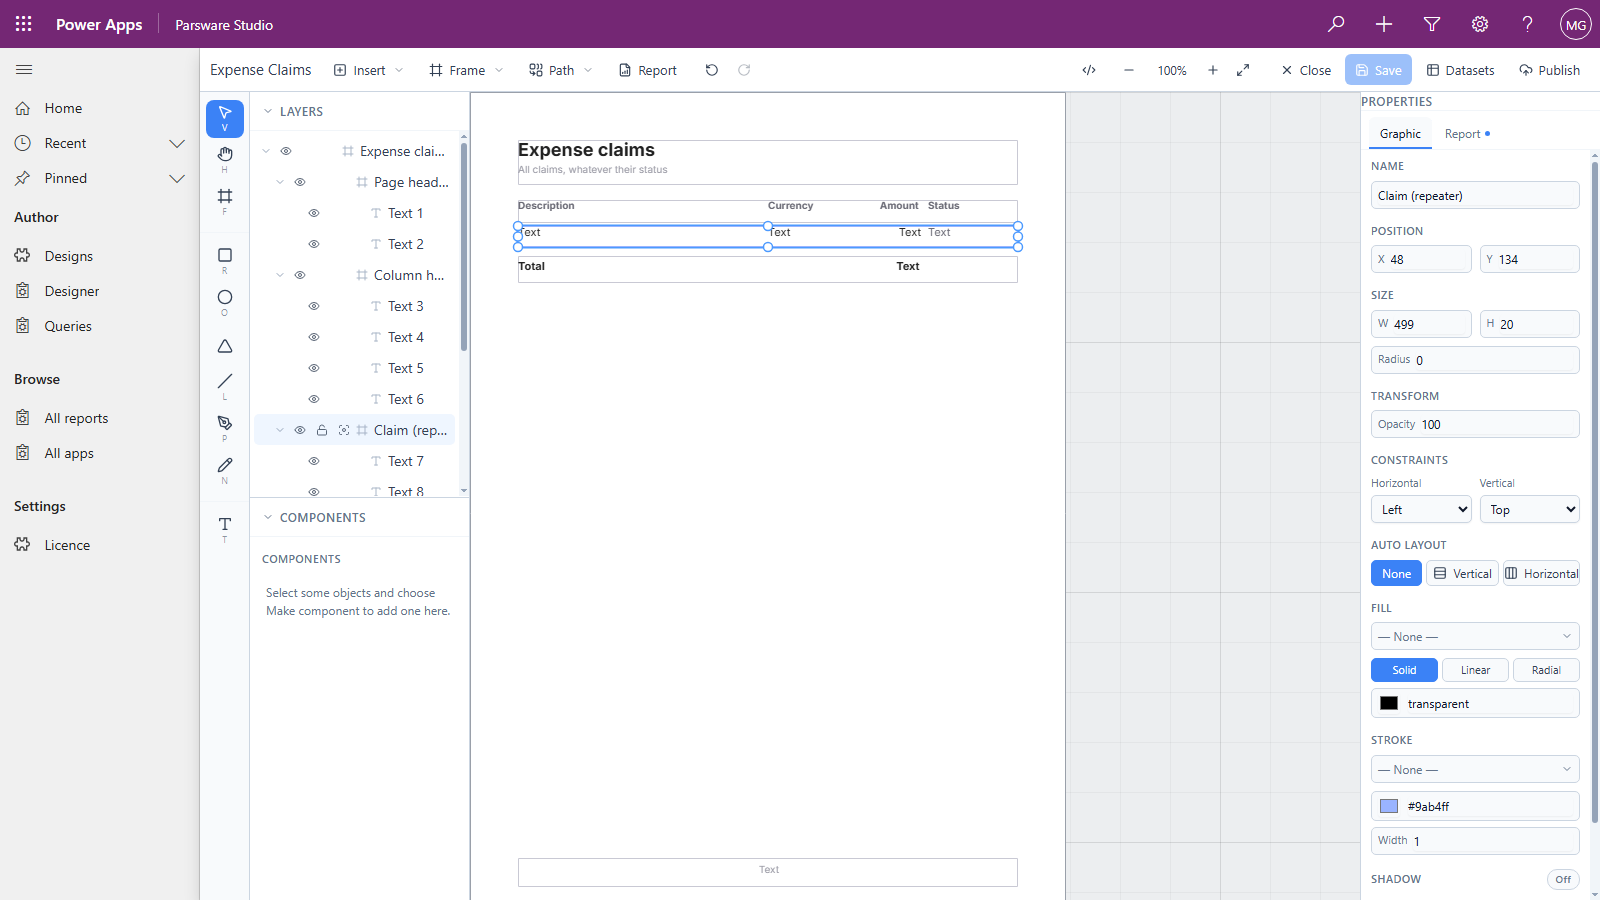The height and width of the screenshot is (900, 1600).
Task: Open search in the top bar
Action: pos(1336,24)
